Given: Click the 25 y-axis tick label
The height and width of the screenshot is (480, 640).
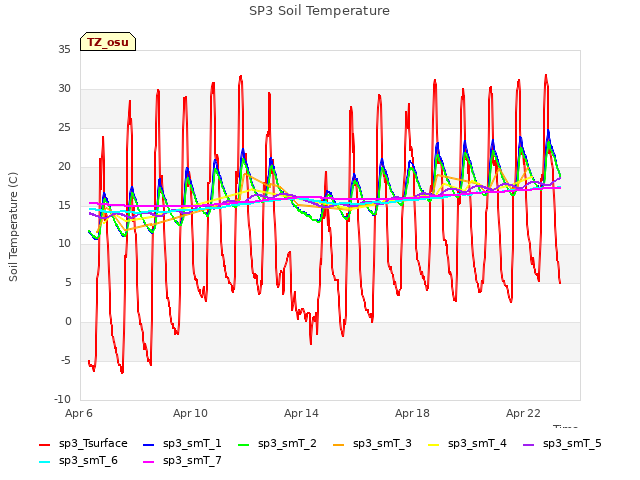Looking at the screenshot, I should 64,128.
